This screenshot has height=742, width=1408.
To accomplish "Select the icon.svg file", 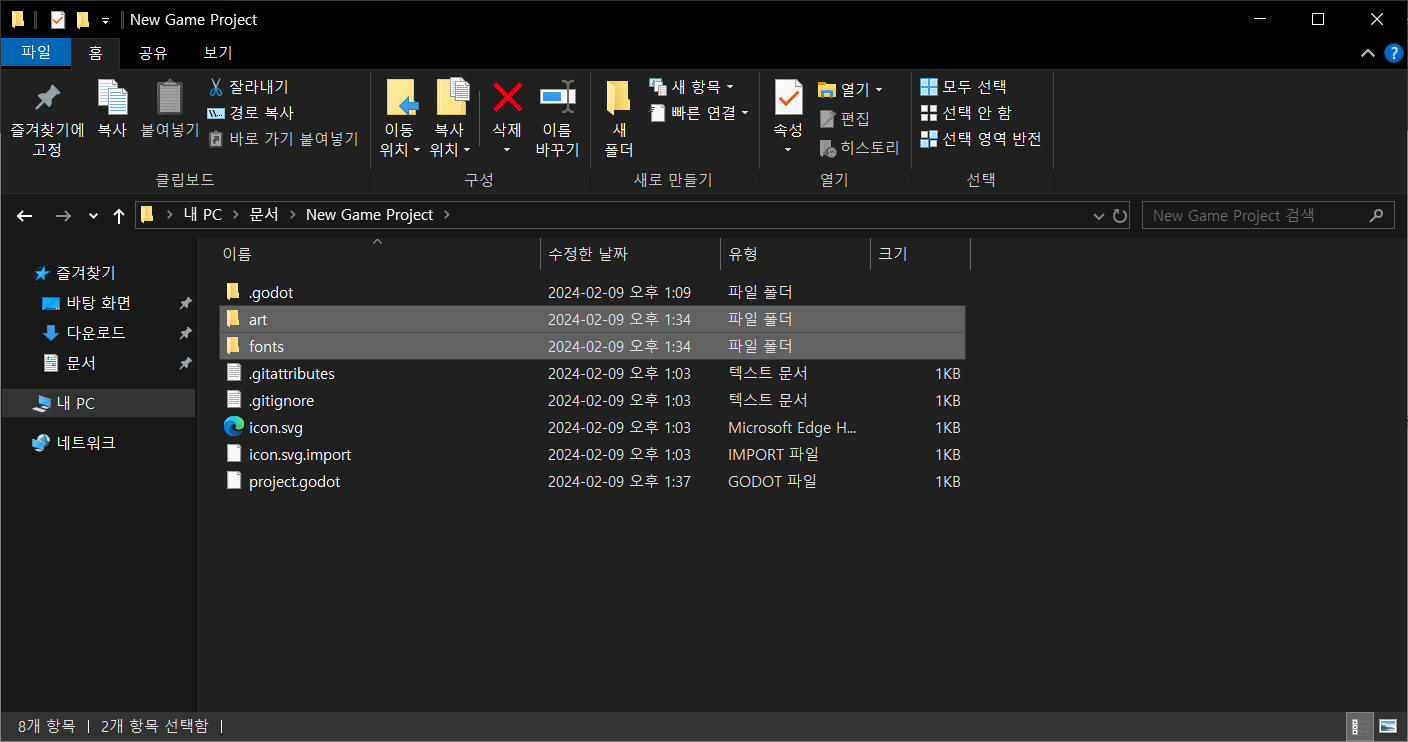I will pyautogui.click(x=592, y=427).
